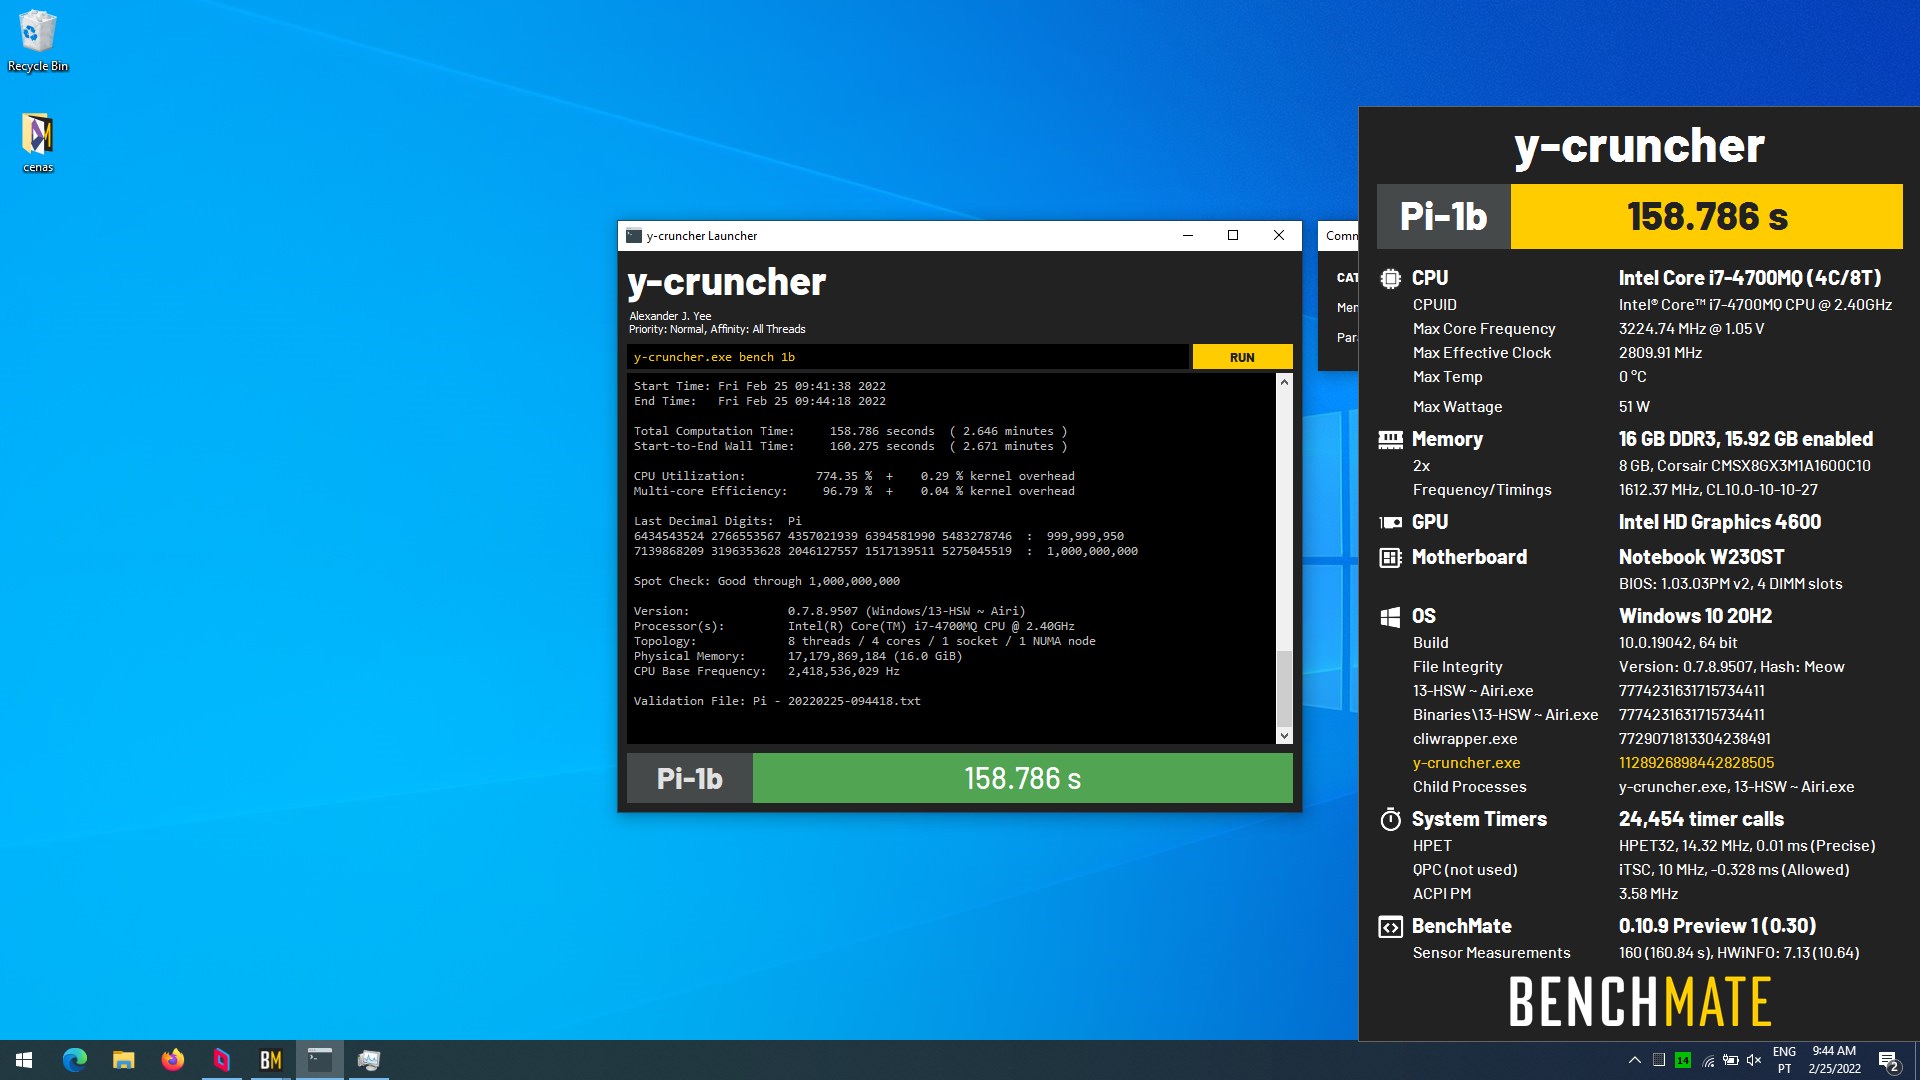
Task: Click the Max Core Frequency label
Action: pos(1484,329)
